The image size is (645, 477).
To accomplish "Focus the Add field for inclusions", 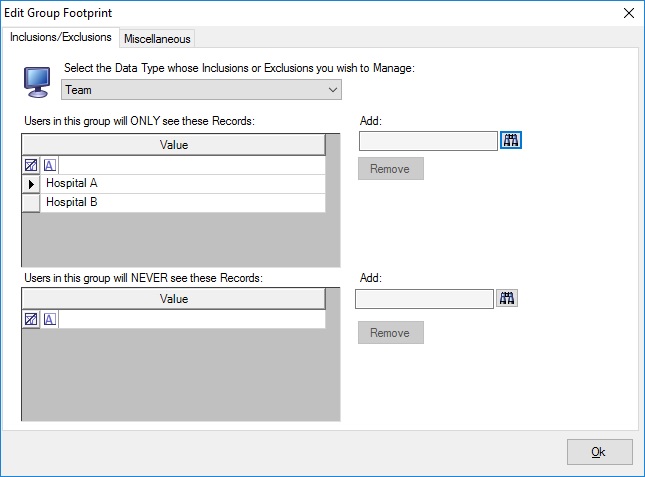I will pyautogui.click(x=427, y=141).
